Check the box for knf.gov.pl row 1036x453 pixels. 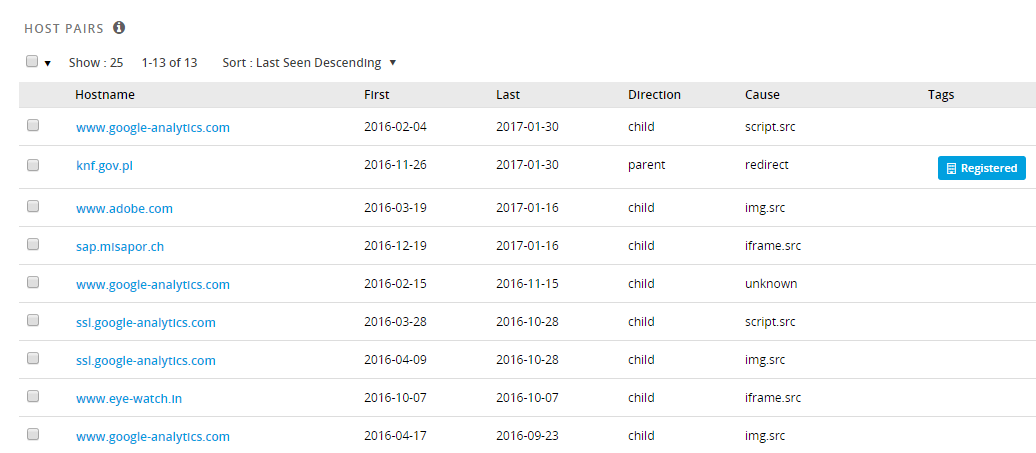click(33, 166)
